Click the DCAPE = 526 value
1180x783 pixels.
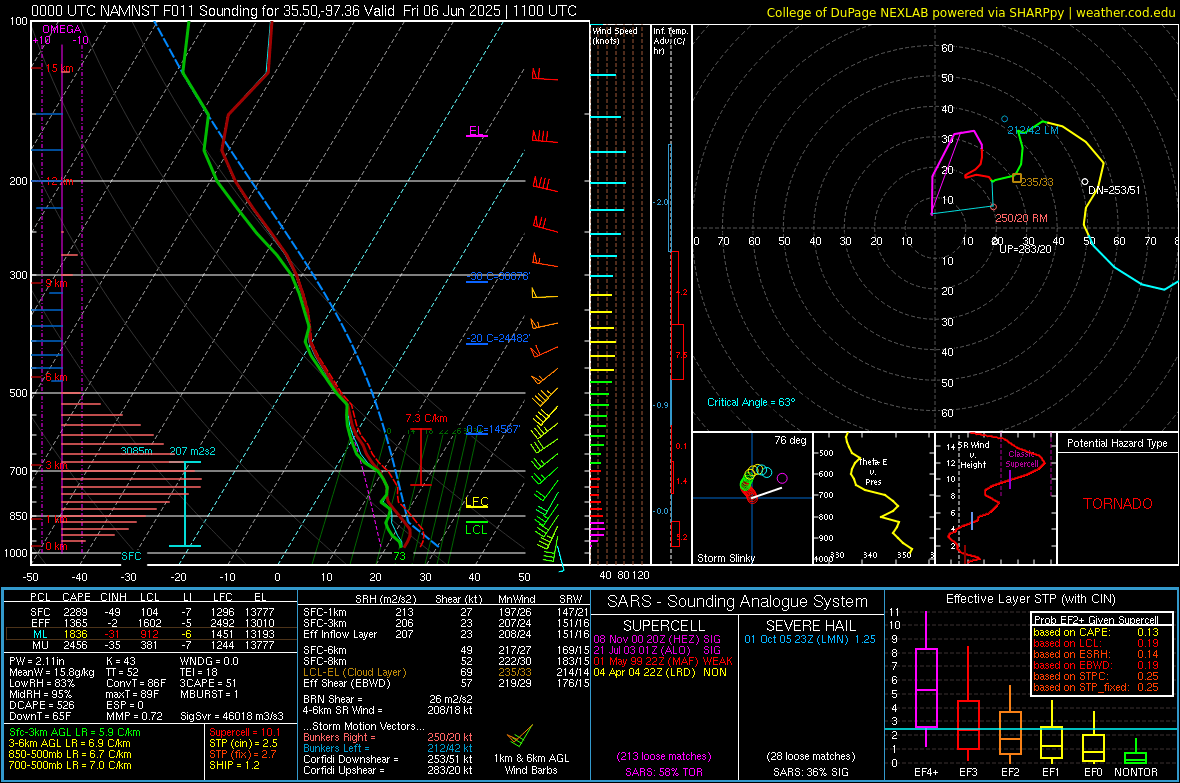click(41, 705)
